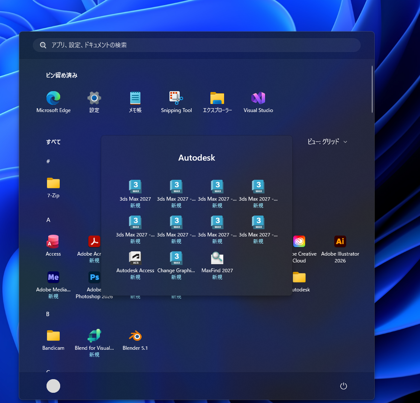The image size is (420, 403).
Task: Launch MaxFind 2027
Action: (217, 265)
